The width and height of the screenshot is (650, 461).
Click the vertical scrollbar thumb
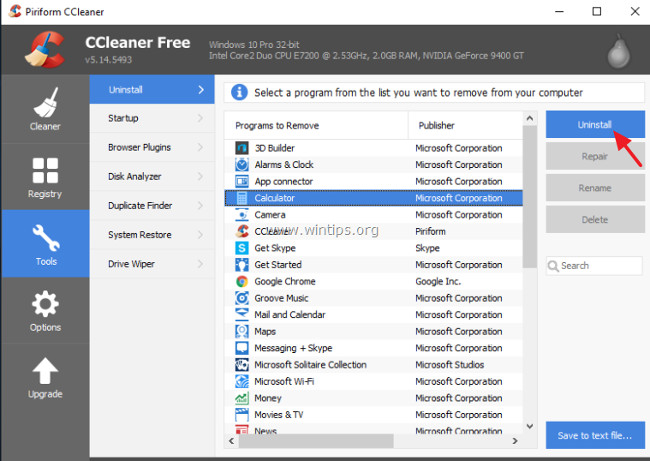click(529, 197)
